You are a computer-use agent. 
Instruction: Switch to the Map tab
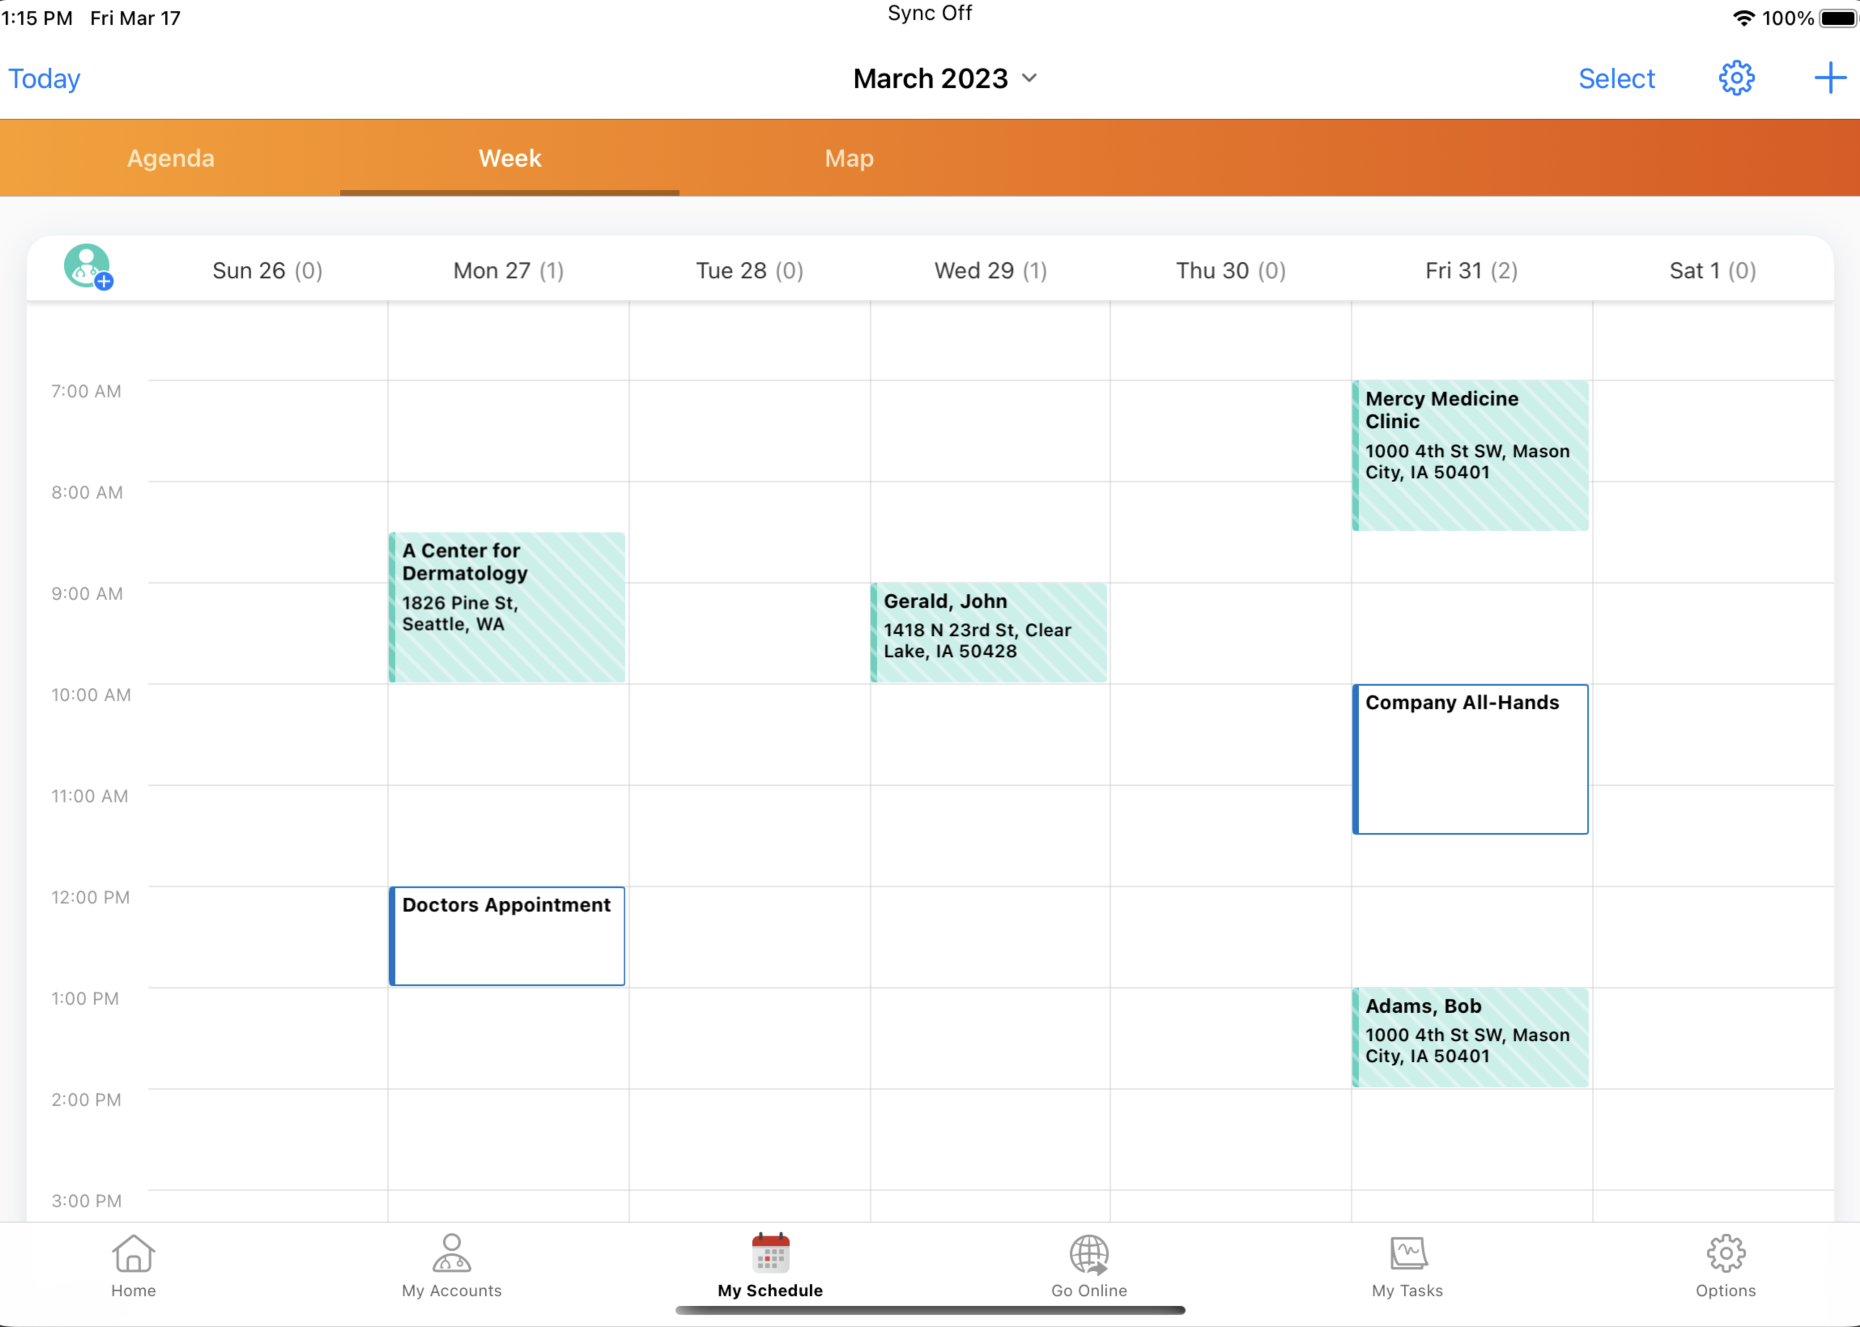click(x=849, y=157)
